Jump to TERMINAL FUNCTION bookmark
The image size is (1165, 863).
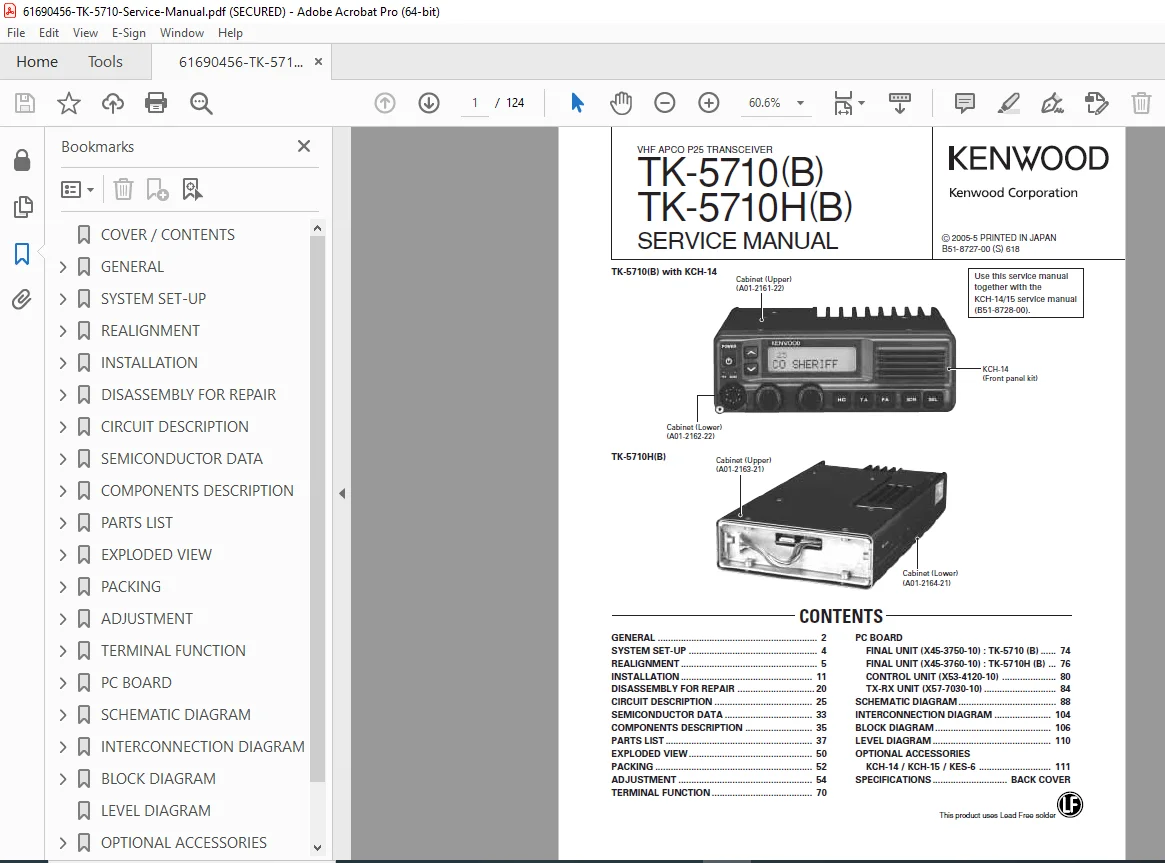pos(173,651)
